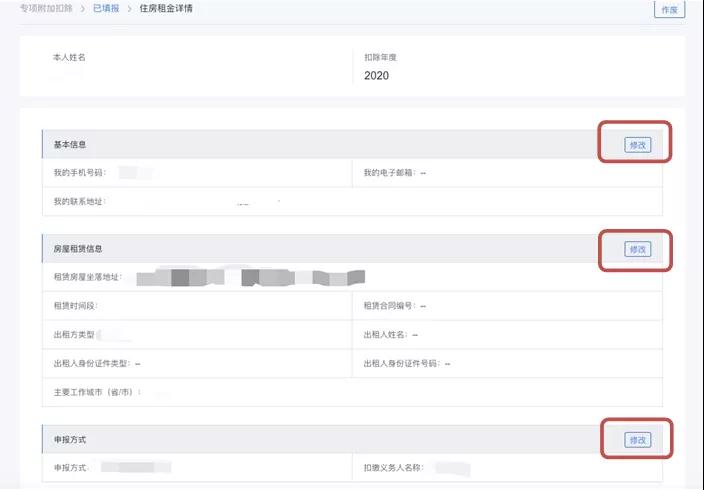Screen dimensions: 704x490
Task: Click the 主要工作城市 row
Action: (x=96, y=392)
